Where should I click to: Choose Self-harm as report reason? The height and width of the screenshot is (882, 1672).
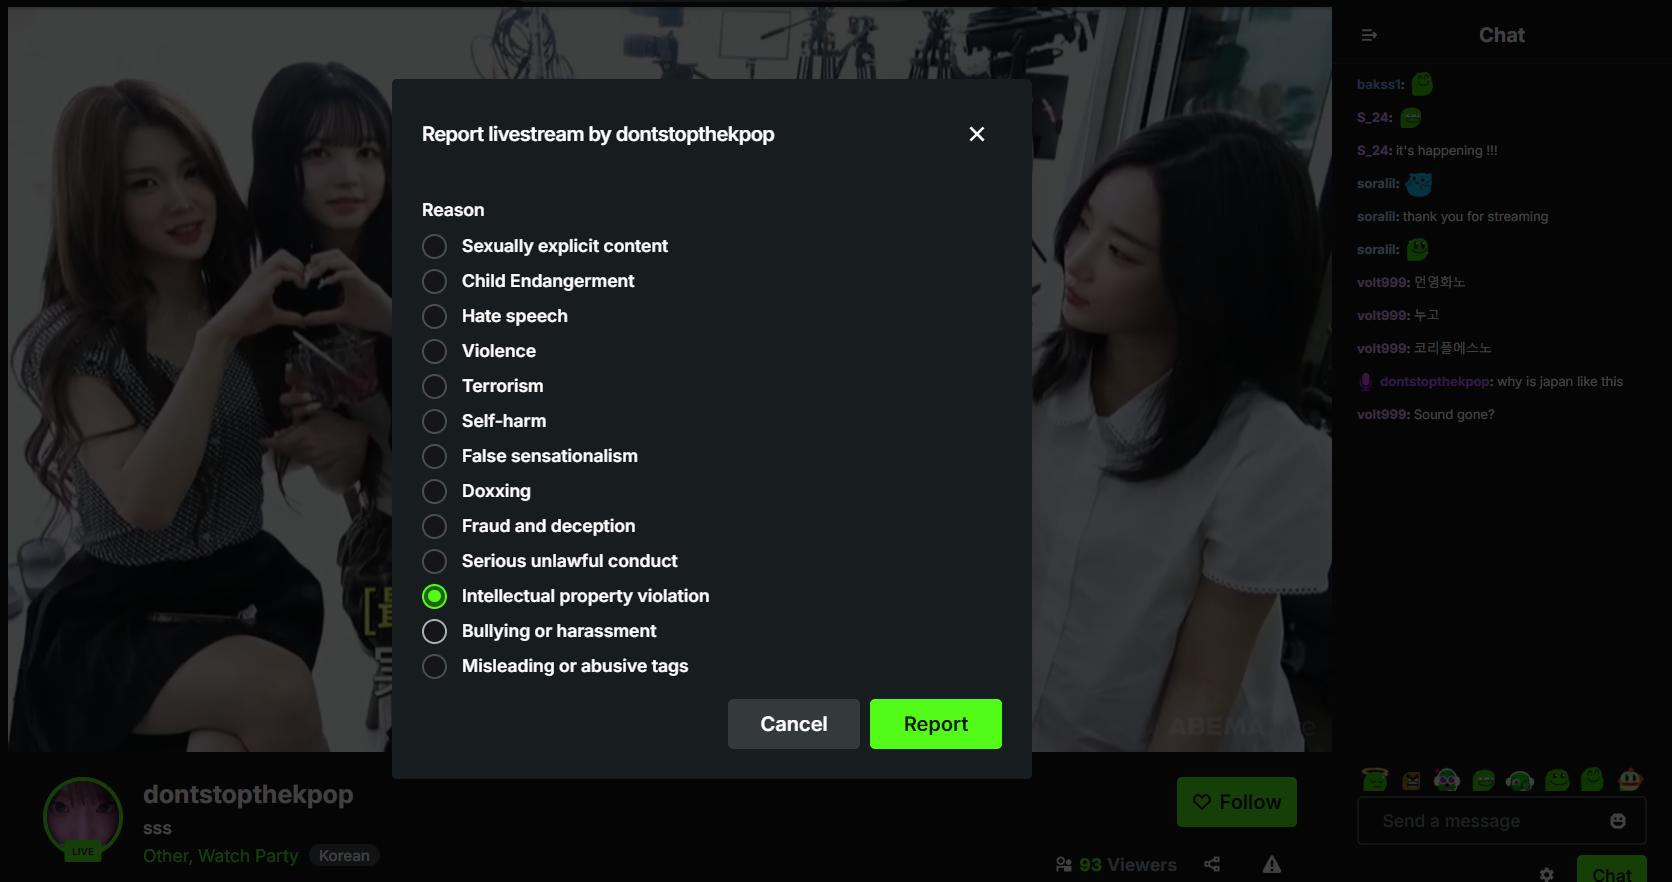[x=434, y=421]
